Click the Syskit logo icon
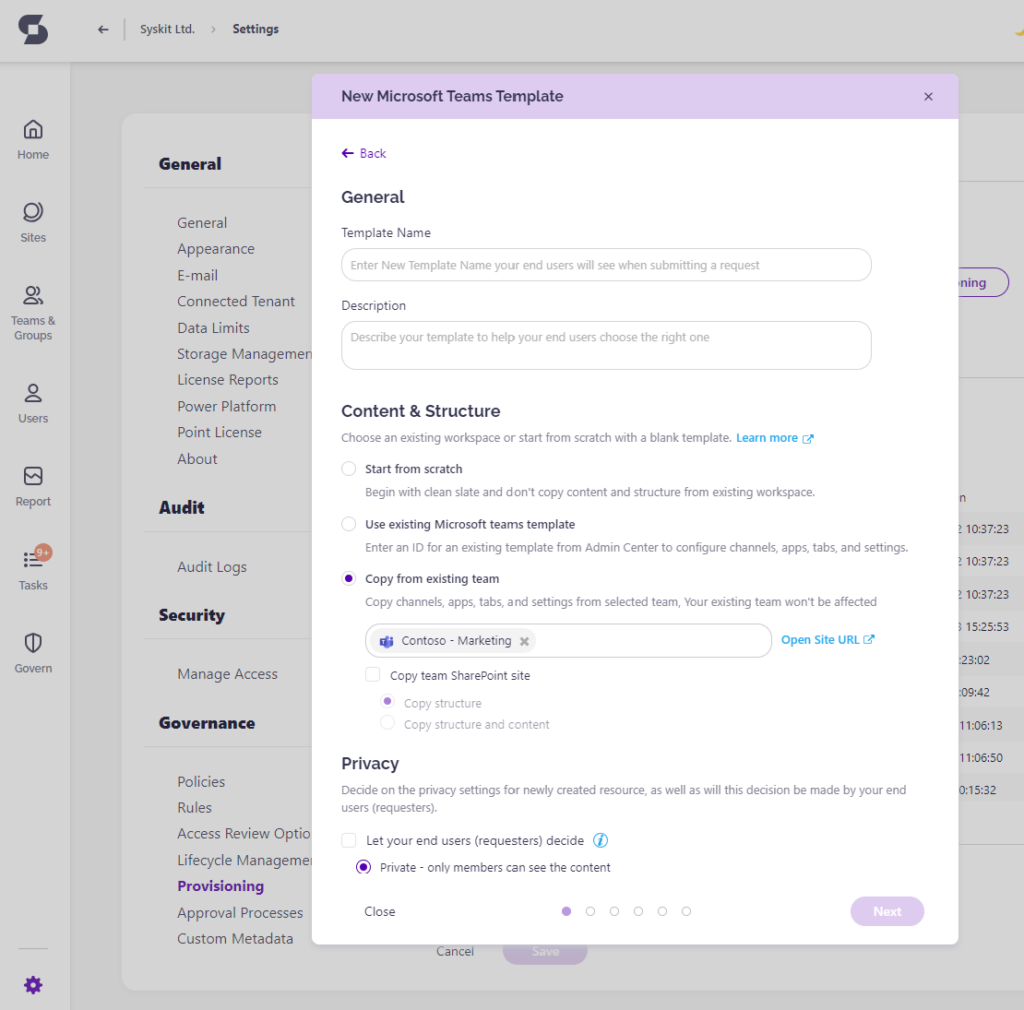The width and height of the screenshot is (1024, 1010). click(33, 29)
